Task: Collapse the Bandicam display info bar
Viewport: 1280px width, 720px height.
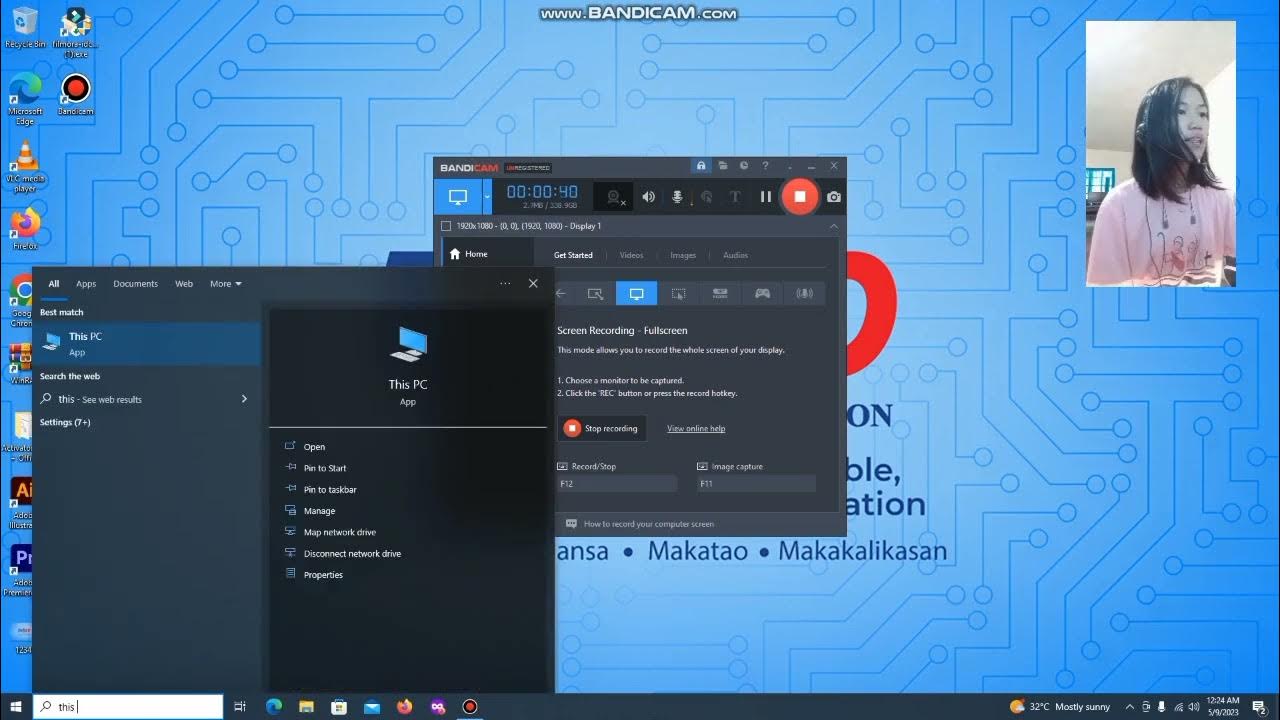Action: (x=834, y=226)
